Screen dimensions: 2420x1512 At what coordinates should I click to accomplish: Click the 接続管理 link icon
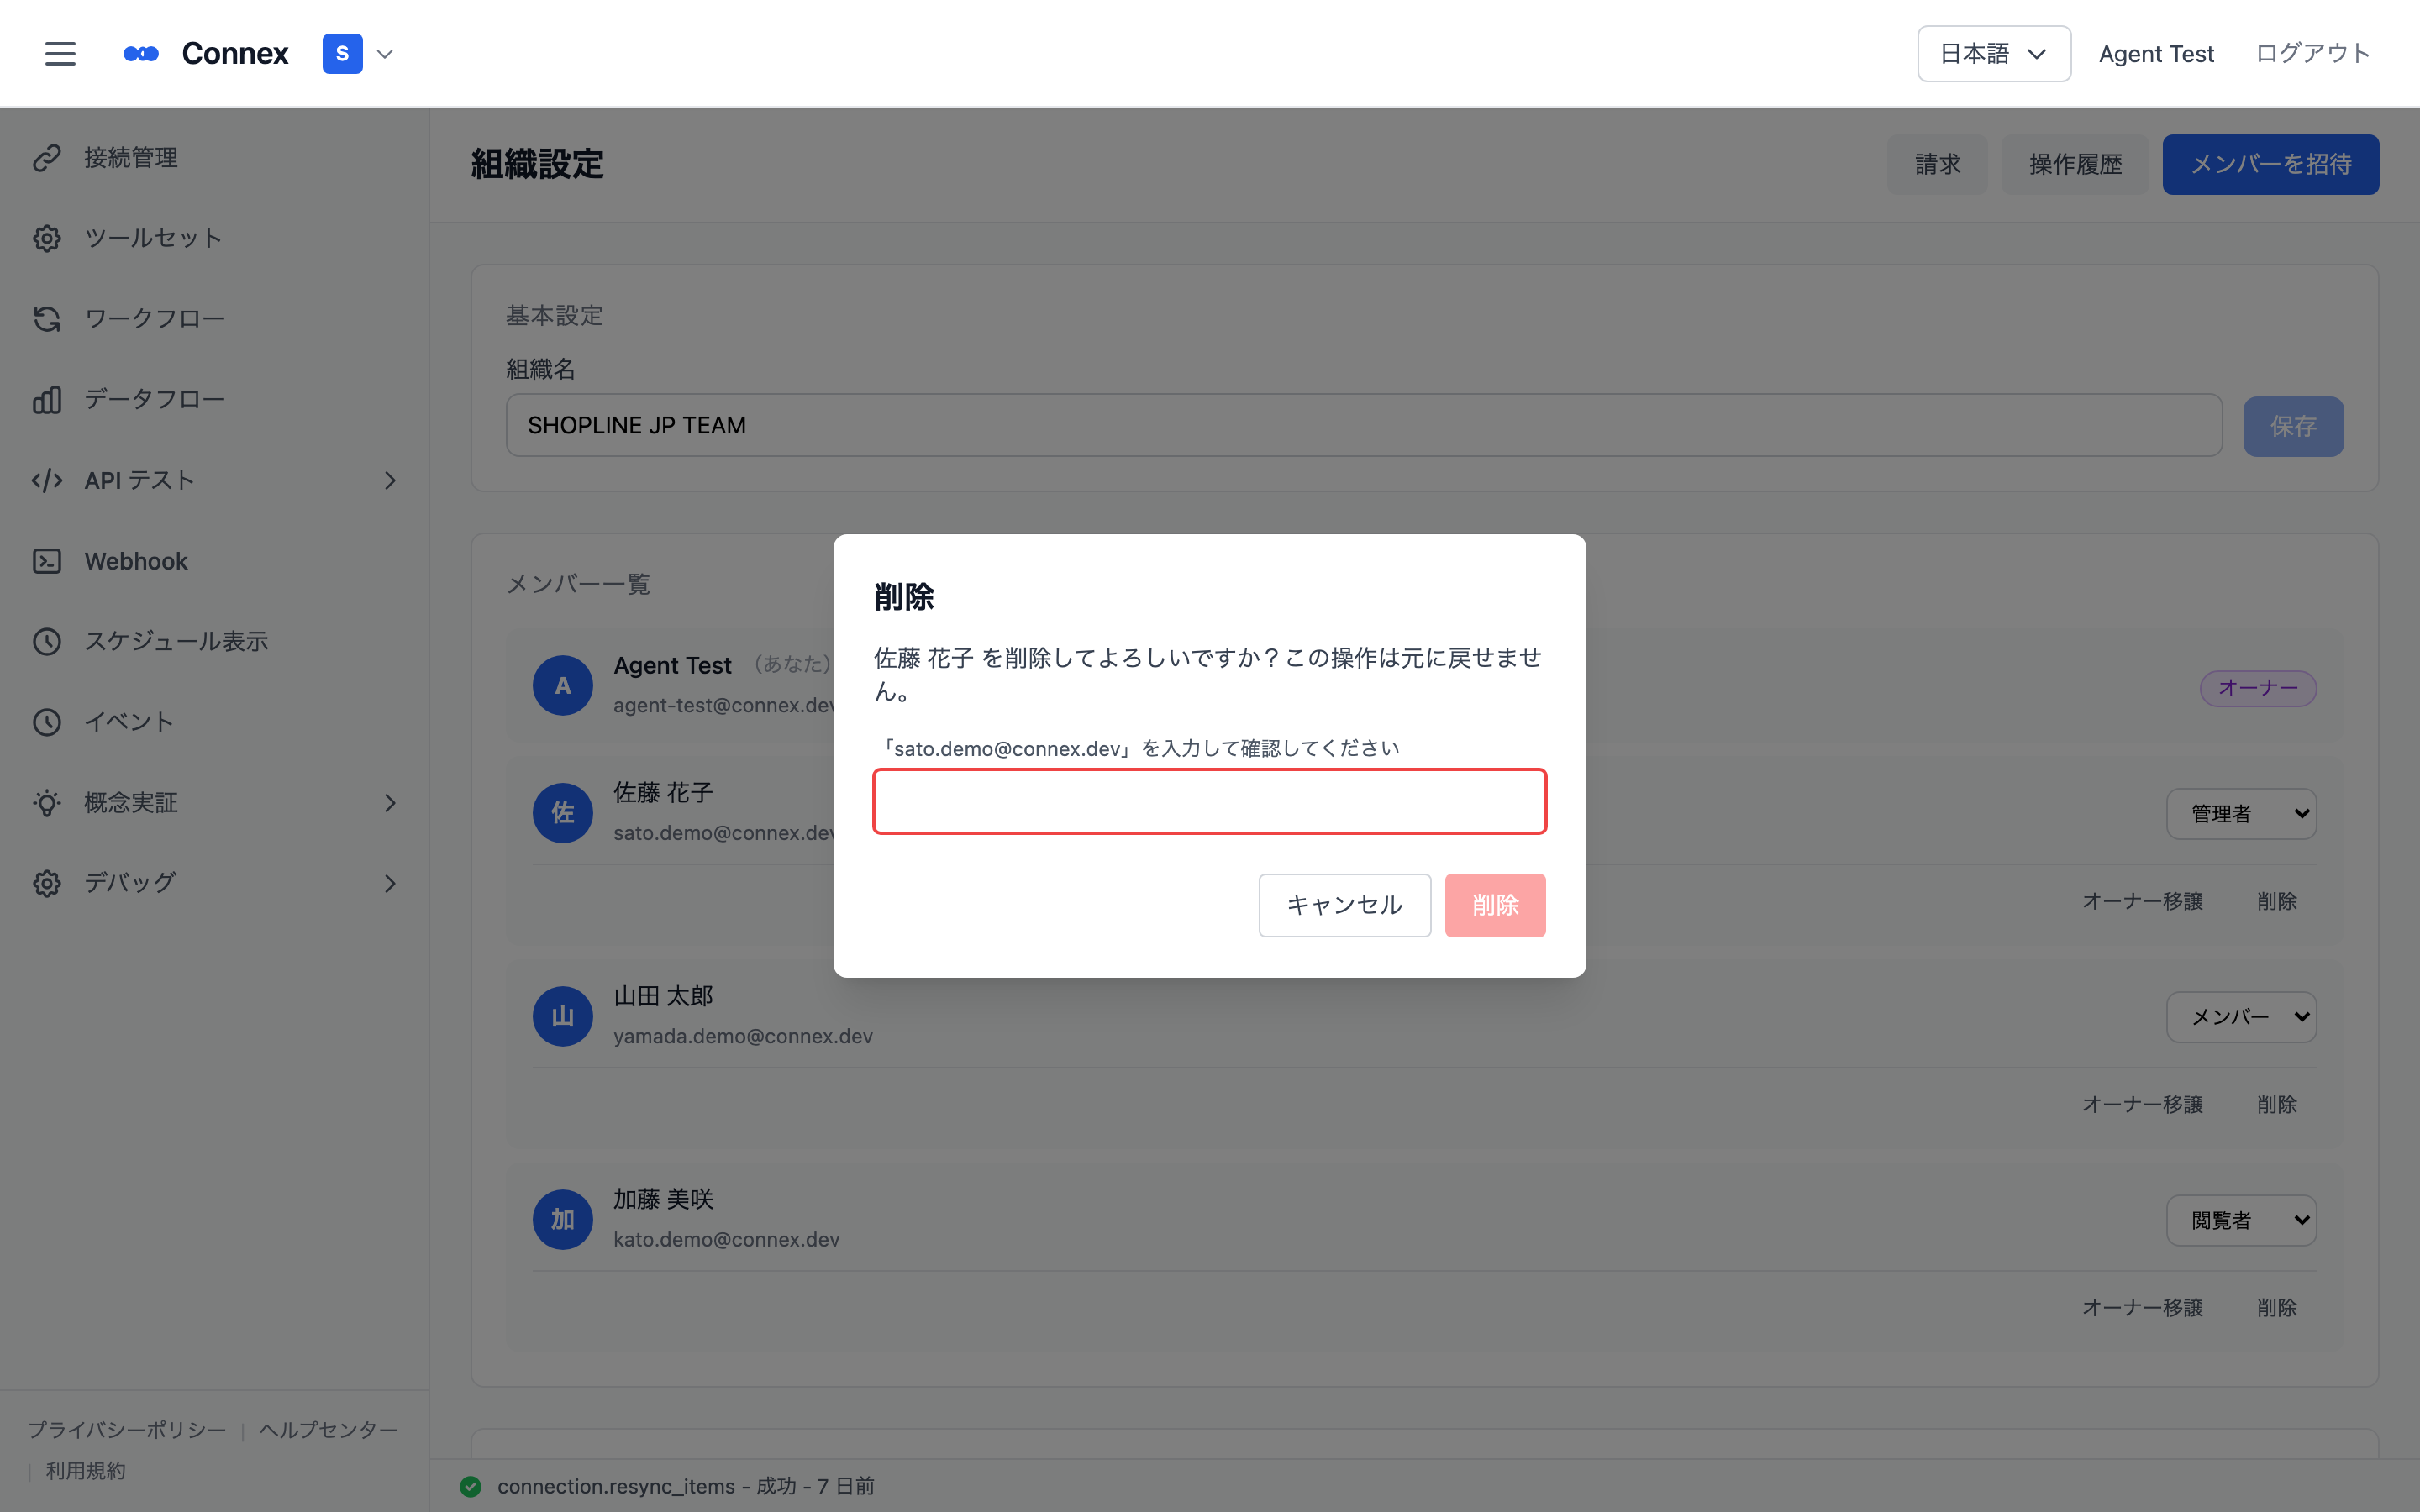(47, 158)
